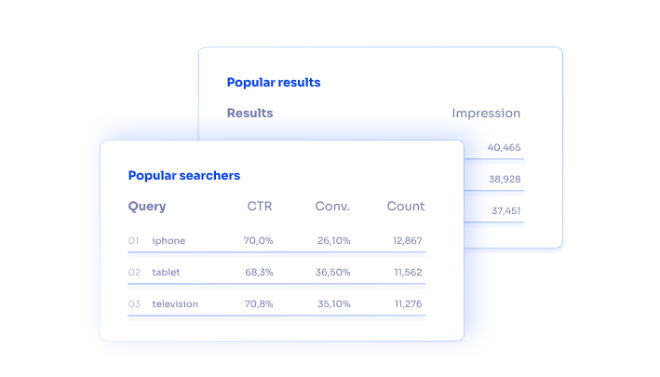
Task: Click the 11,276 count for television
Action: coord(408,304)
